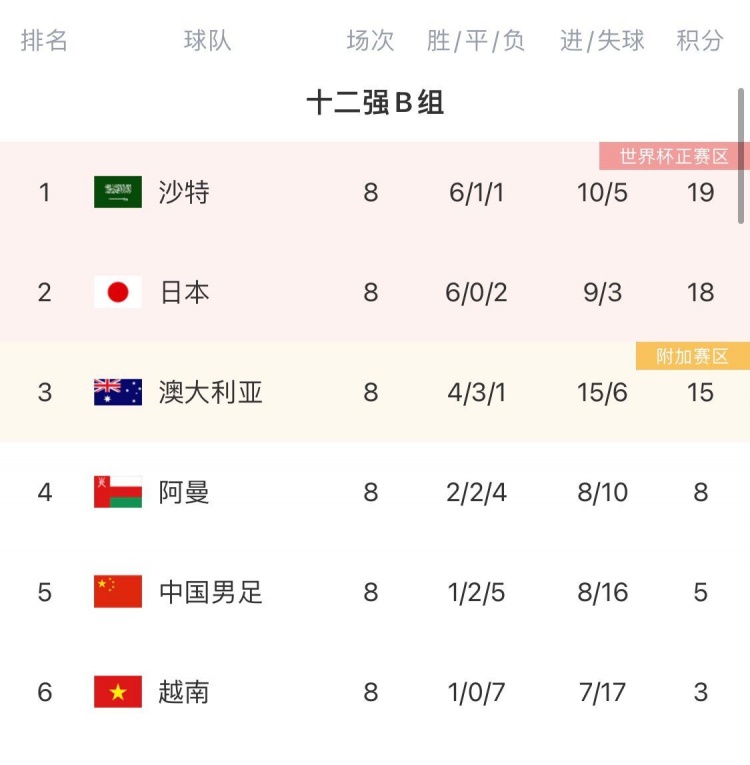The image size is (750, 765).
Task: Click the 世界杯正赛区 red label
Action: [674, 156]
